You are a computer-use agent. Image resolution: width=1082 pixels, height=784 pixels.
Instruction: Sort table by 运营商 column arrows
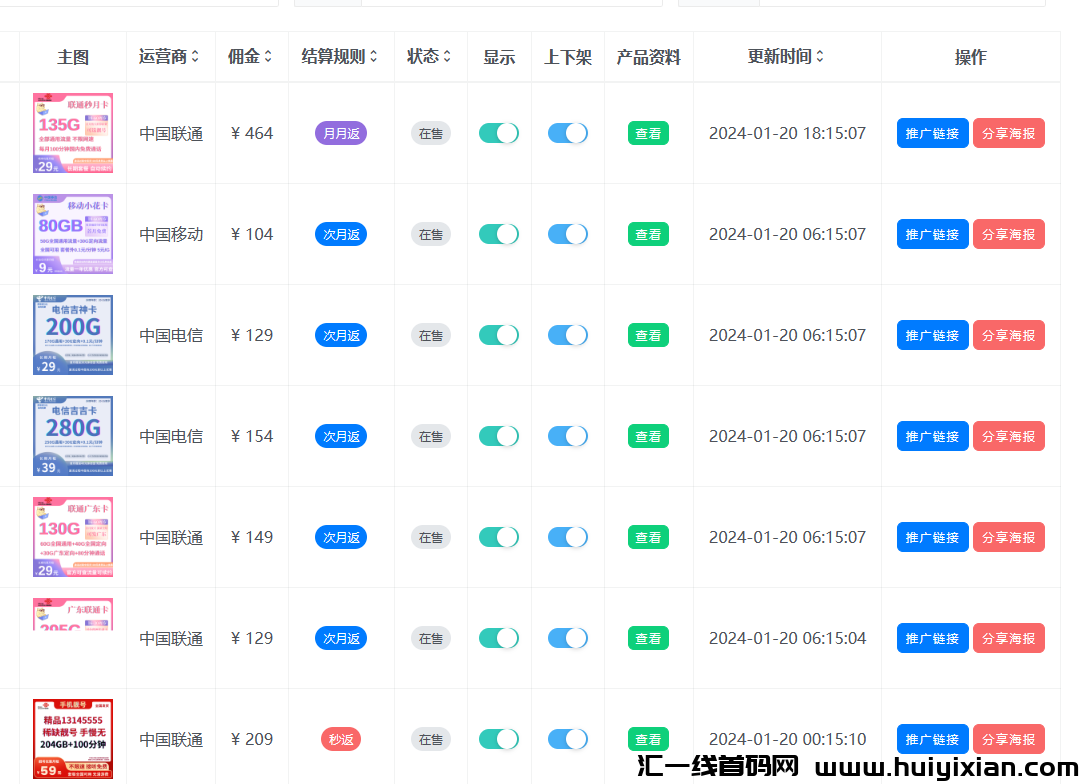tap(195, 57)
